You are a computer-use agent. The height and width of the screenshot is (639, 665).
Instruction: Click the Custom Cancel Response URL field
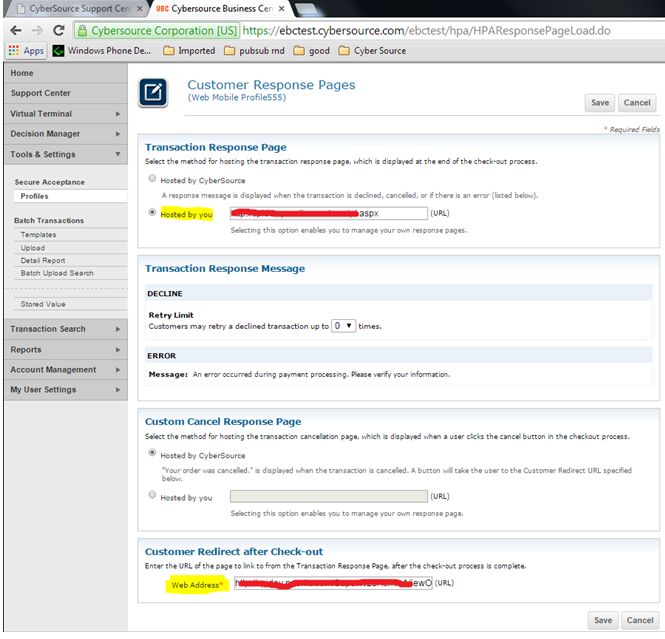point(329,497)
